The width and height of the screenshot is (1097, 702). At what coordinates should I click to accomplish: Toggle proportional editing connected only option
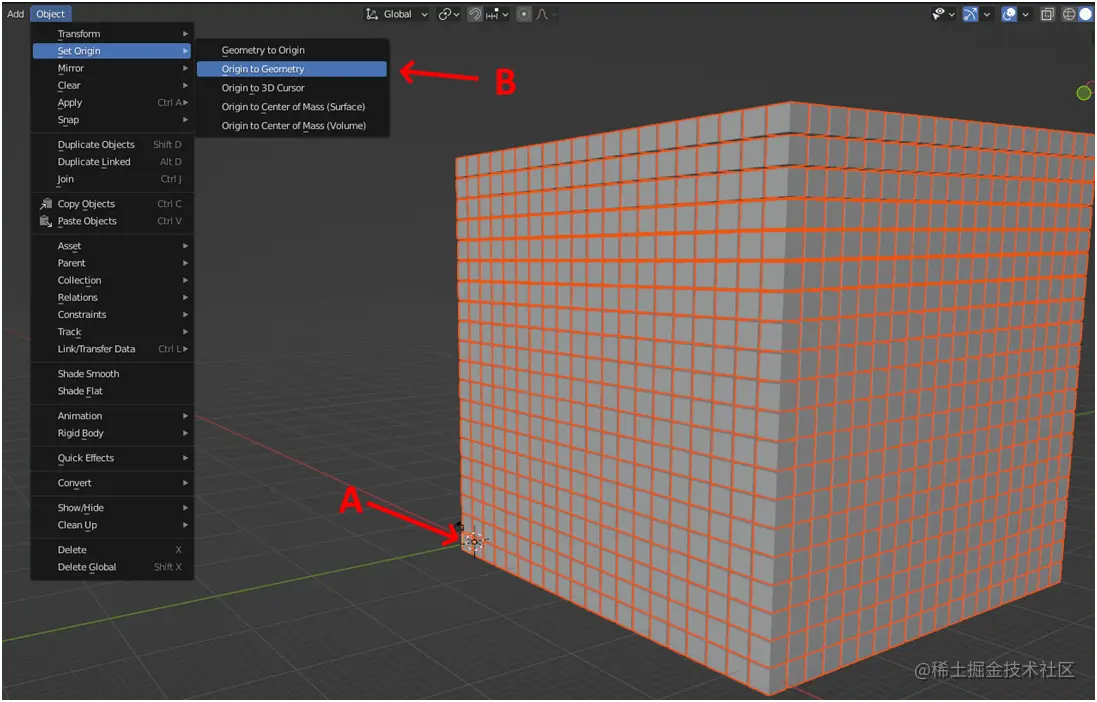click(553, 14)
